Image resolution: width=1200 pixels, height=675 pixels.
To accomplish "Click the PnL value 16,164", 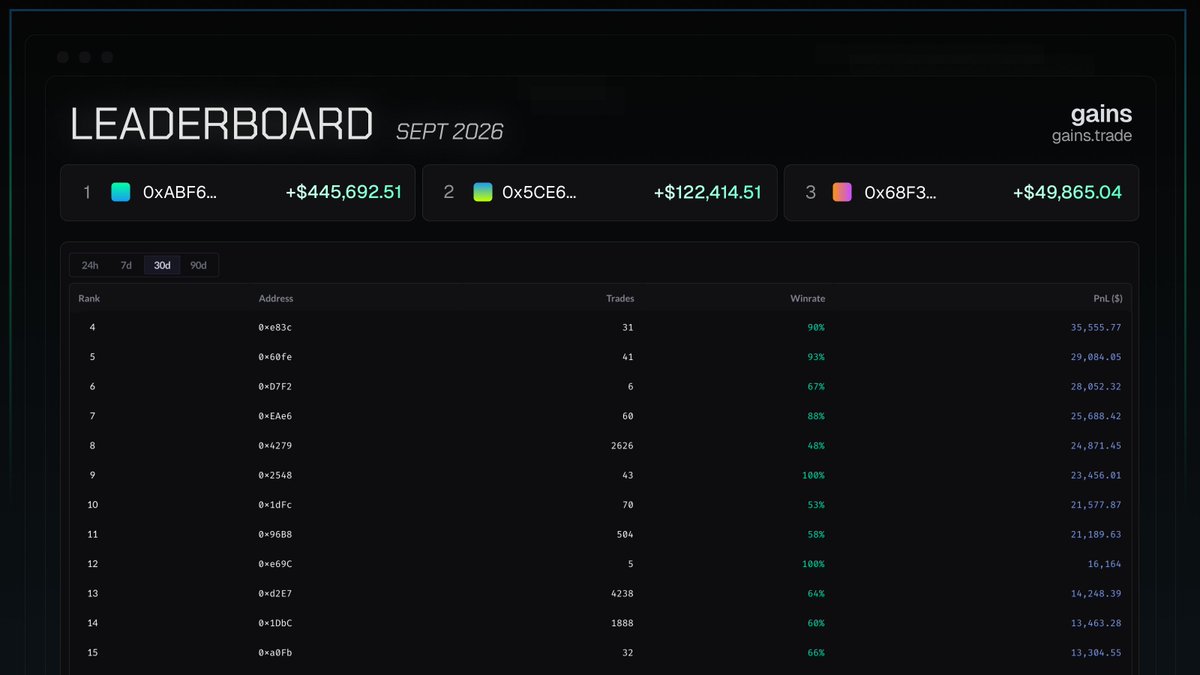I will (x=1104, y=564).
